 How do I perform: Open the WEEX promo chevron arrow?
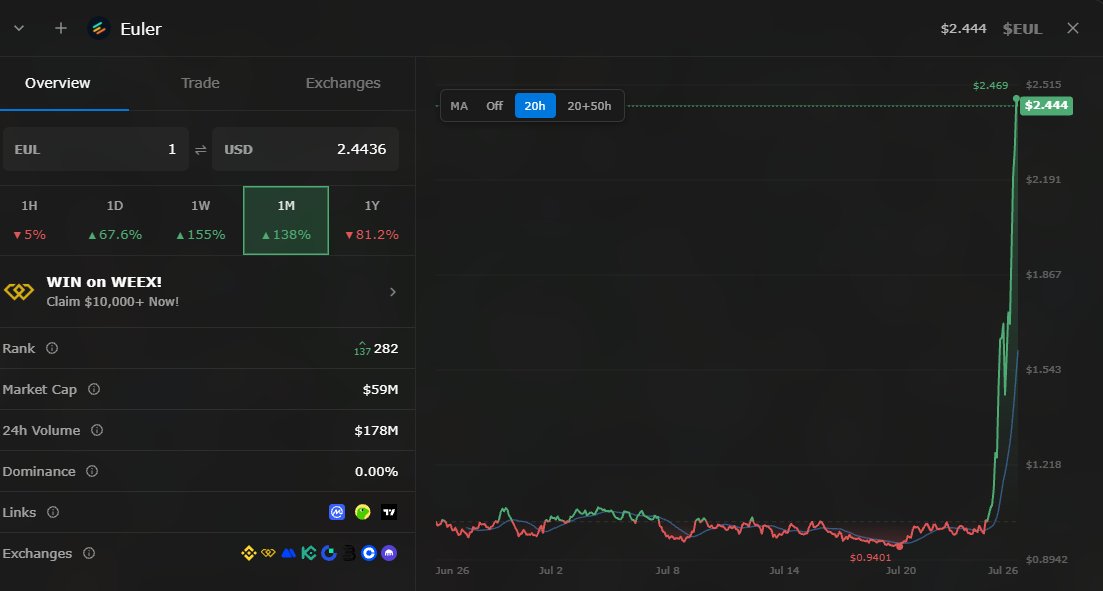point(393,292)
